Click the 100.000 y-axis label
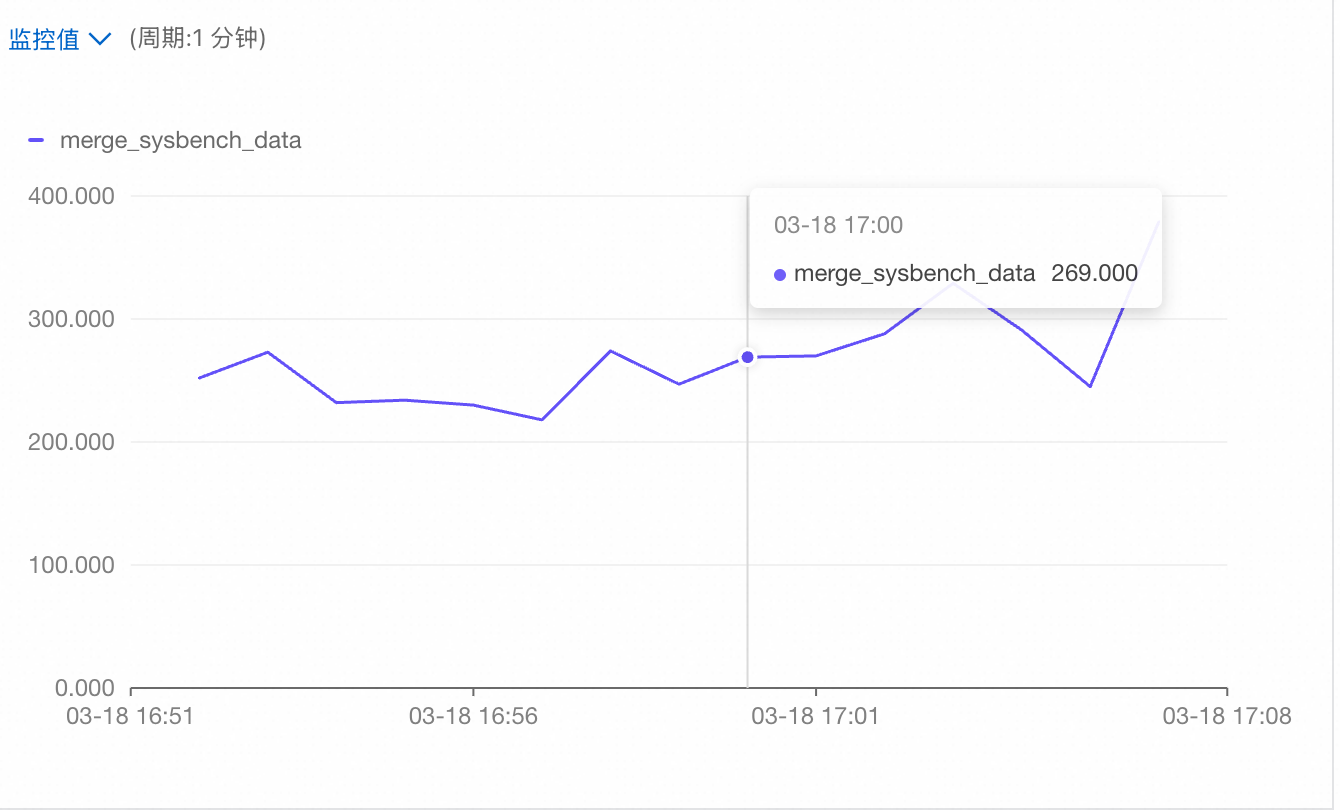Screen dimensions: 1340x810 (70, 565)
